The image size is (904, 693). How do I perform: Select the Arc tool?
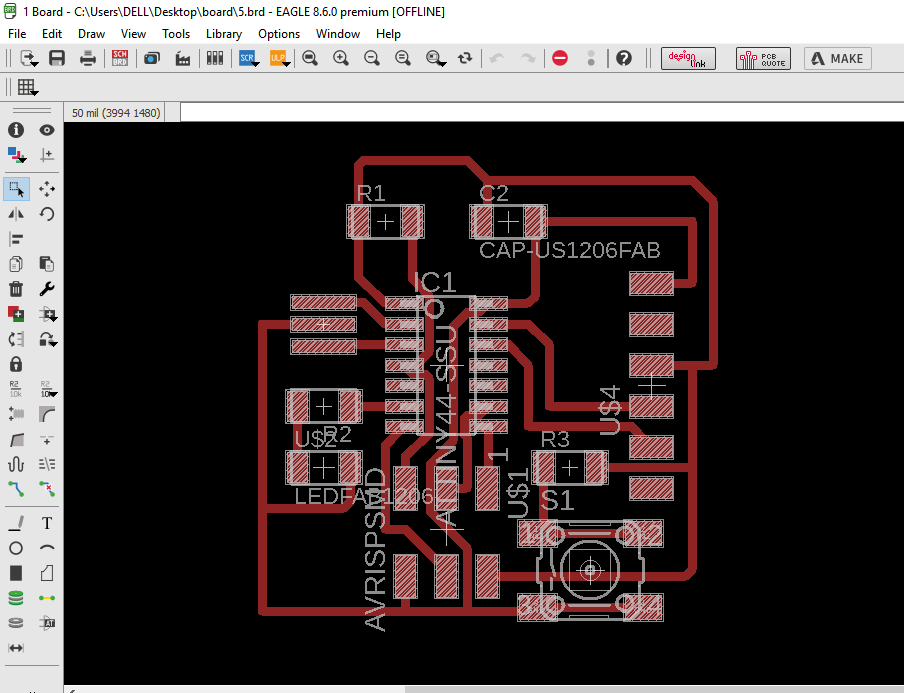point(47,548)
